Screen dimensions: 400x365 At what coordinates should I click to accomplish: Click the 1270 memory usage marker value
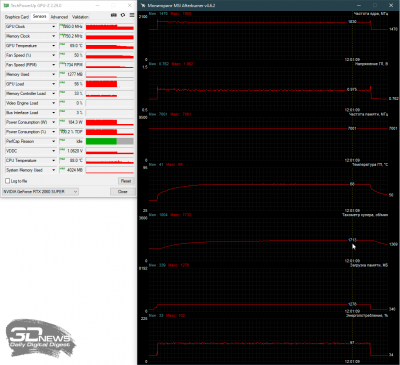[352, 304]
